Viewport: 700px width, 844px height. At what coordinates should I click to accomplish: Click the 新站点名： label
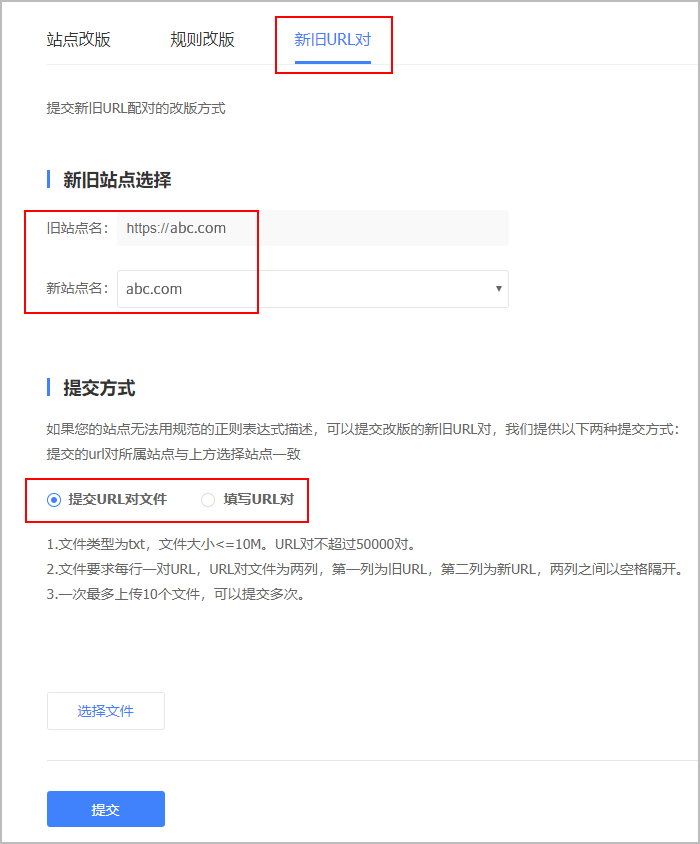point(78,289)
